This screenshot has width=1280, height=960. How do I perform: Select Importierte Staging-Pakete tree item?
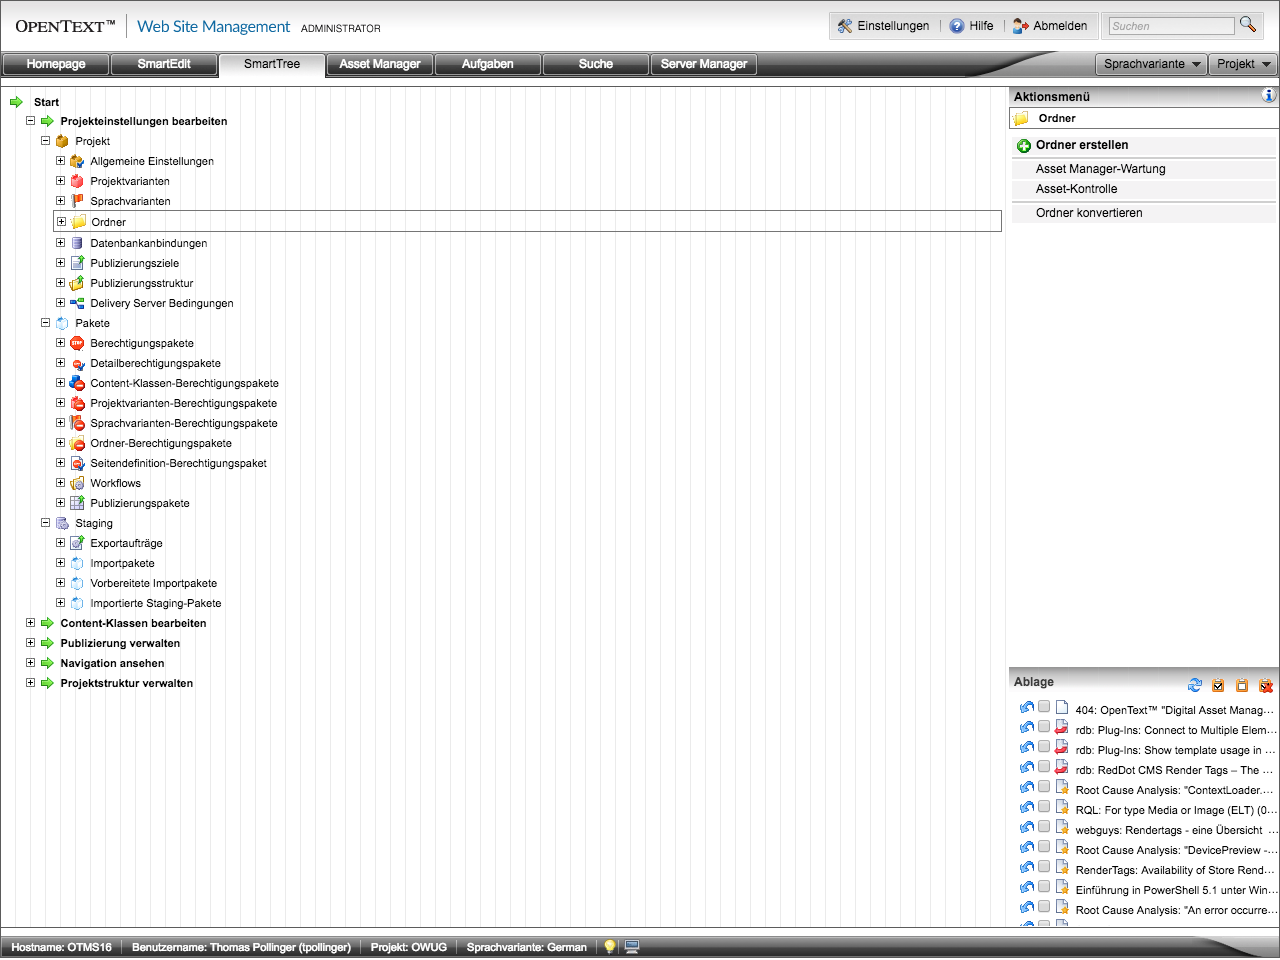[156, 603]
